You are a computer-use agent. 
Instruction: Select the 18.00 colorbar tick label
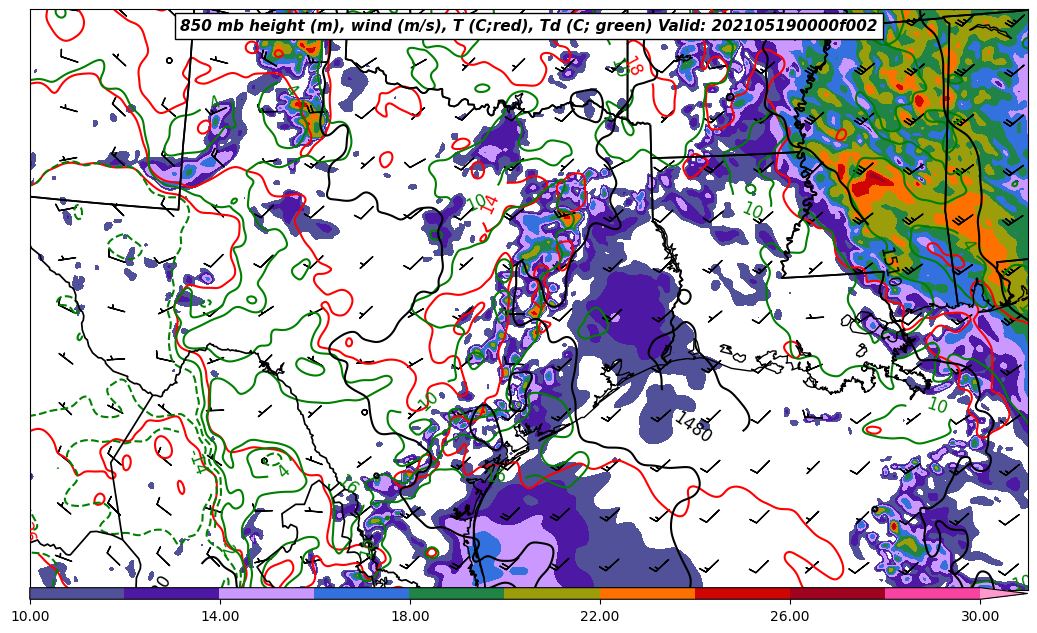(x=410, y=616)
